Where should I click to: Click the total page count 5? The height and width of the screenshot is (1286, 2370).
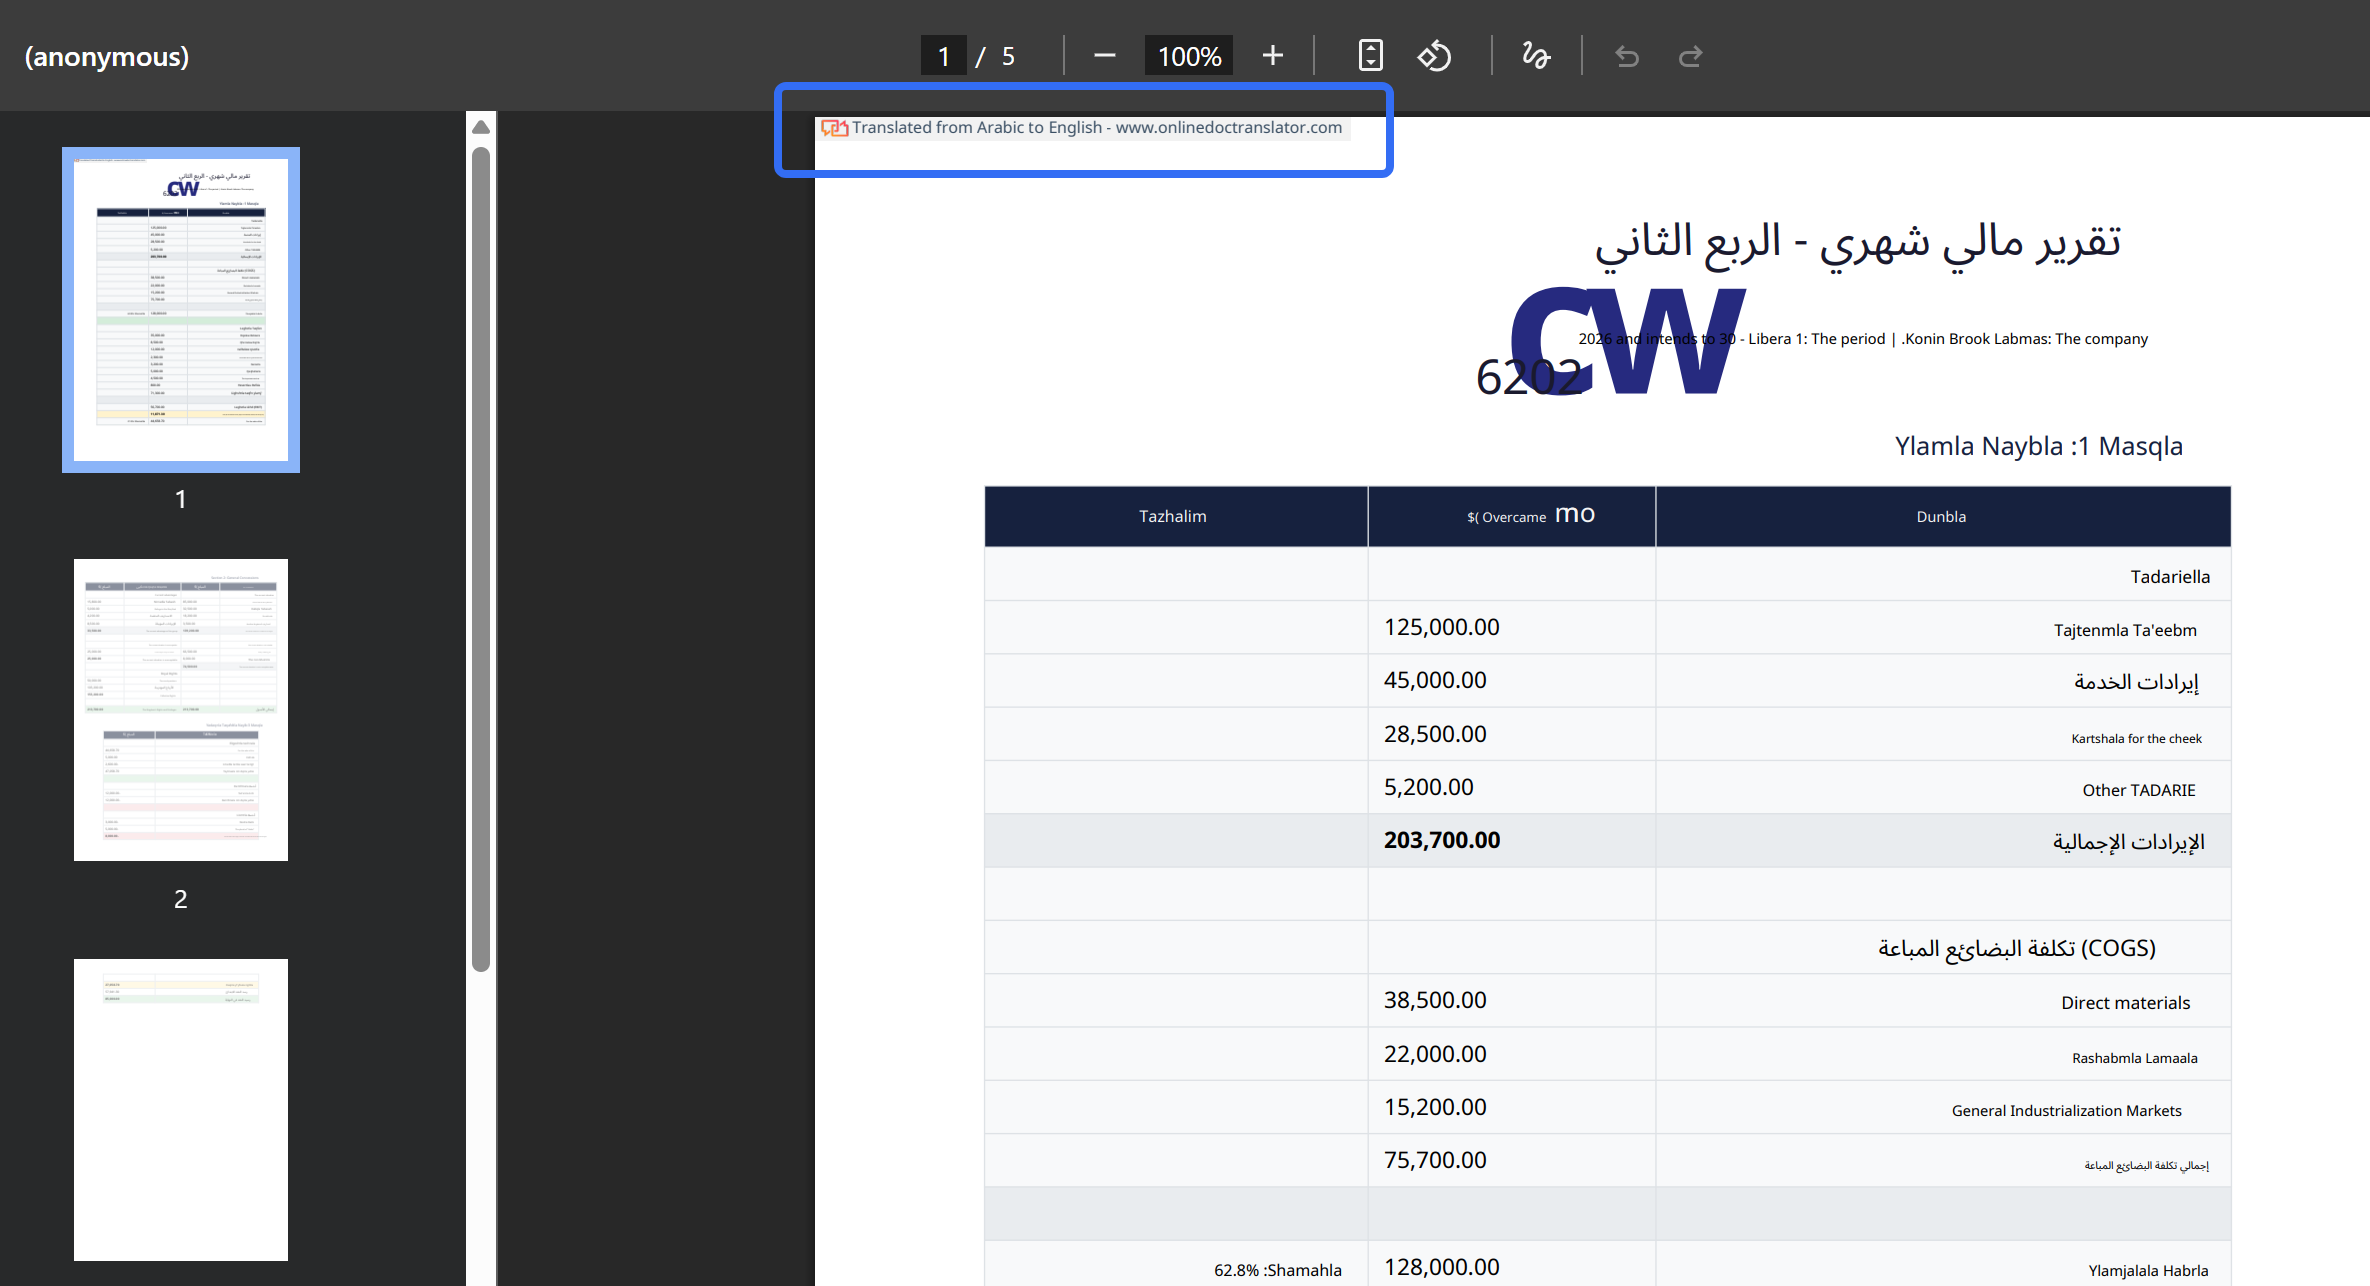(1008, 56)
